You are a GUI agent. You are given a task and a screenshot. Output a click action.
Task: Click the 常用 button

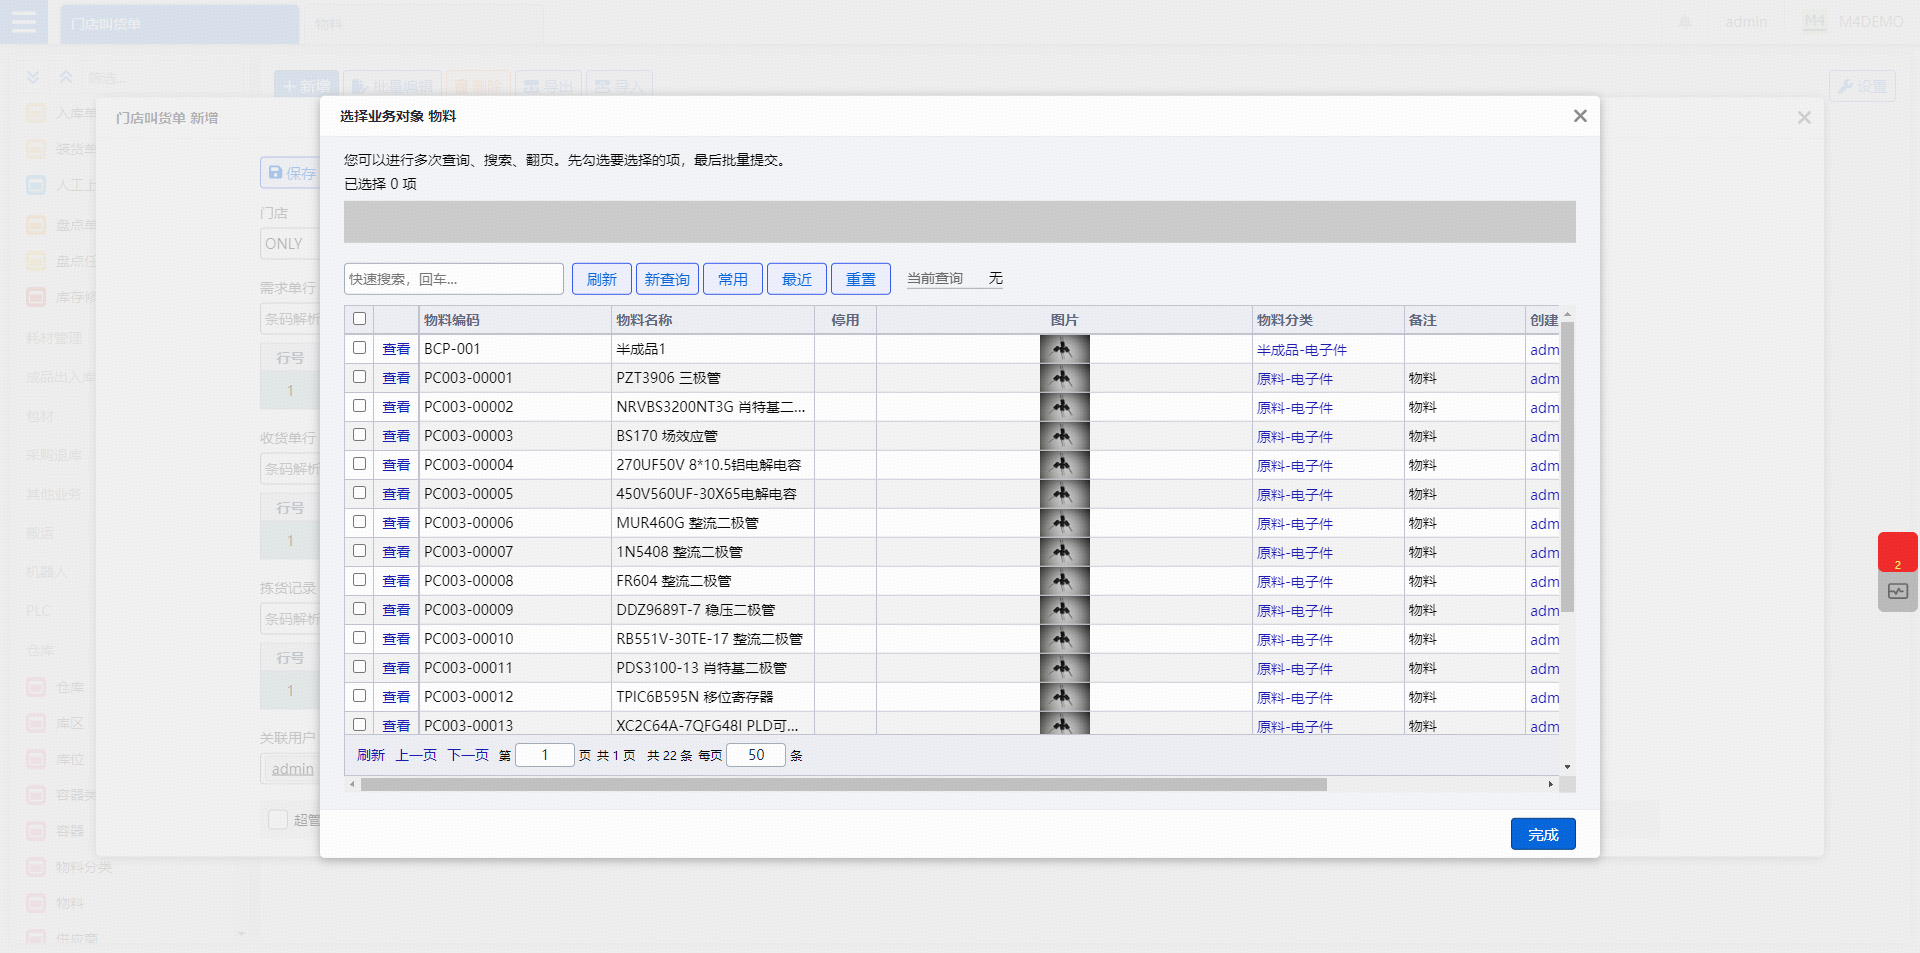(733, 279)
